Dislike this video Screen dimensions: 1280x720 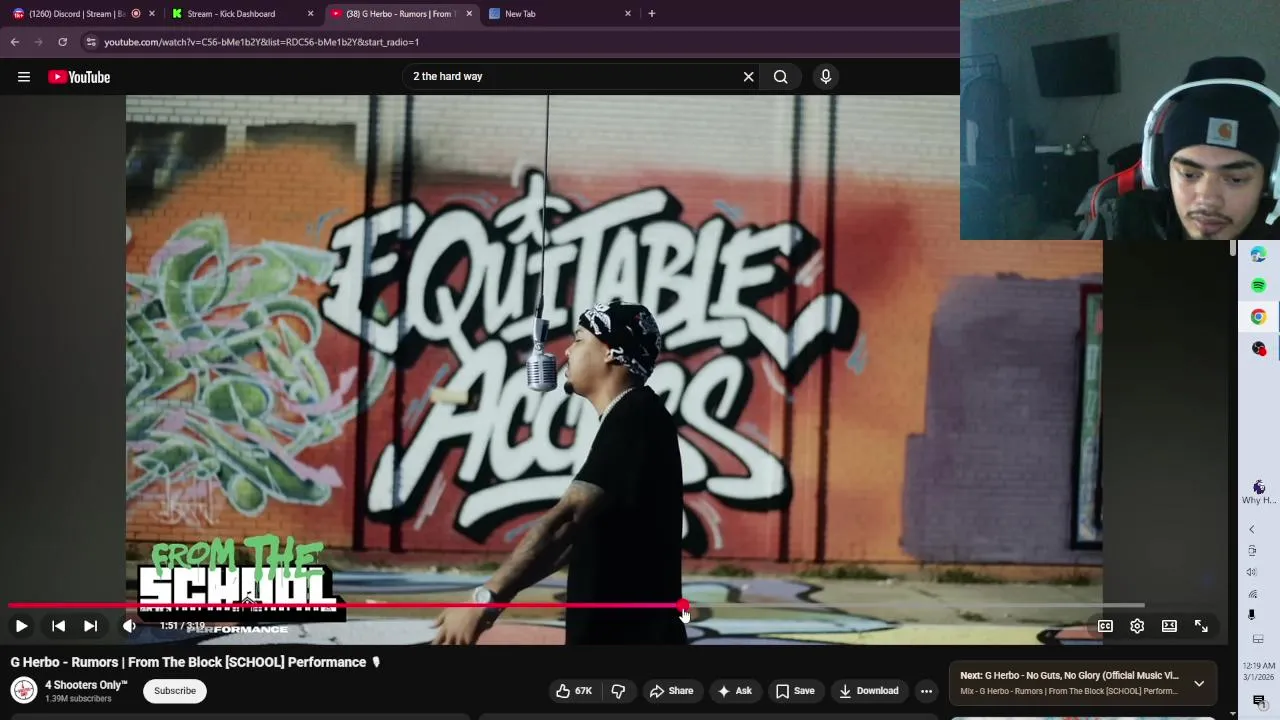point(618,691)
